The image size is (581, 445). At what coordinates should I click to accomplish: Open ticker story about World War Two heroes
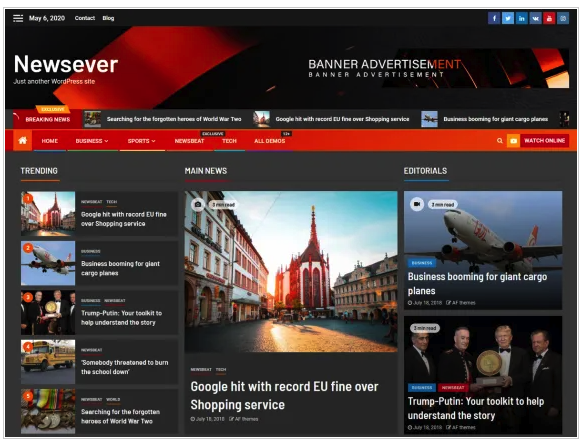pos(174,119)
